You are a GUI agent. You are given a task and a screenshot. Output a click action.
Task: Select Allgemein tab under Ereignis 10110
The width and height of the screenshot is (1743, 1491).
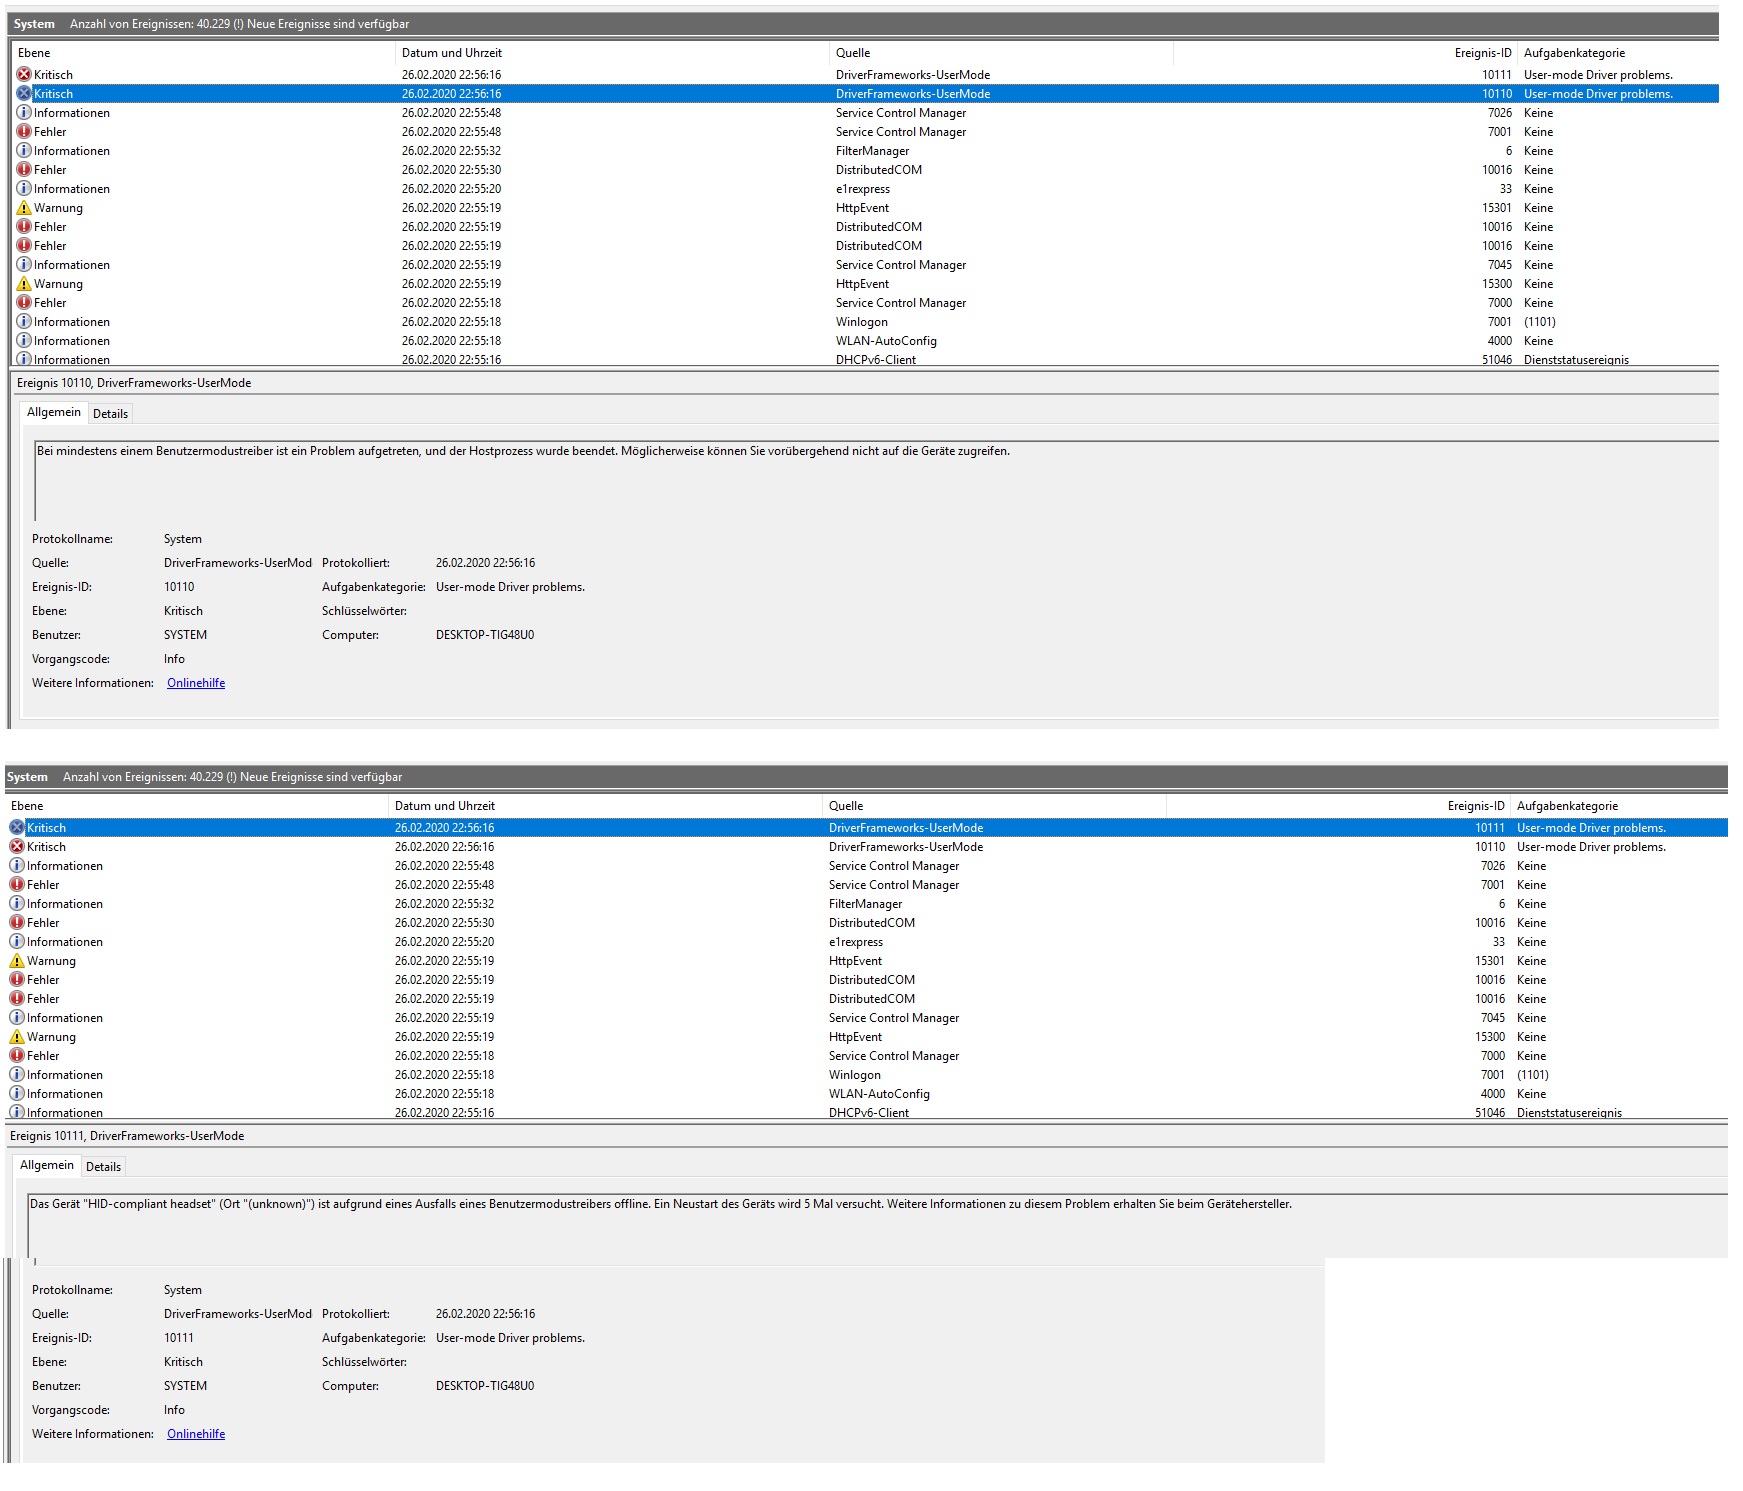(x=54, y=412)
